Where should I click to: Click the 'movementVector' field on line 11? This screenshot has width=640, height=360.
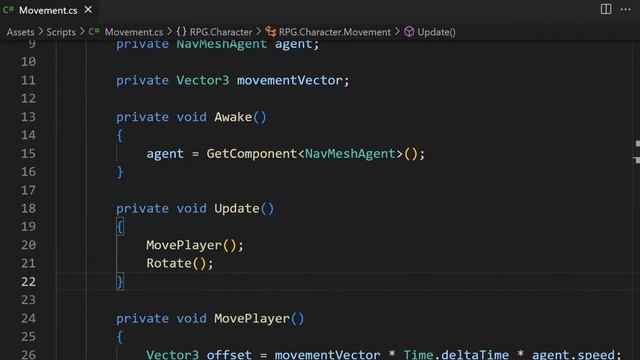click(290, 80)
